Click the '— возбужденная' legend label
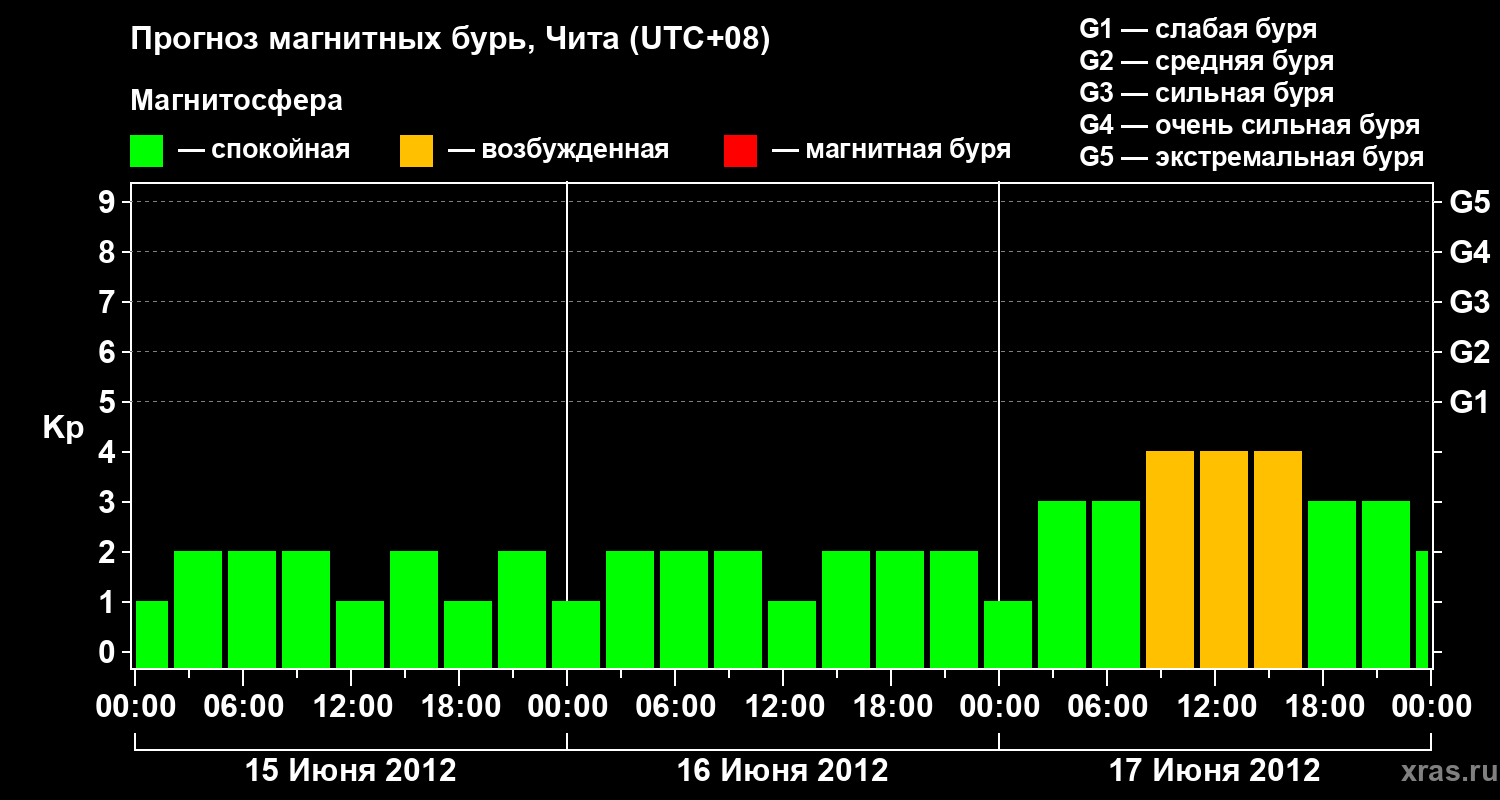 pyautogui.click(x=558, y=151)
